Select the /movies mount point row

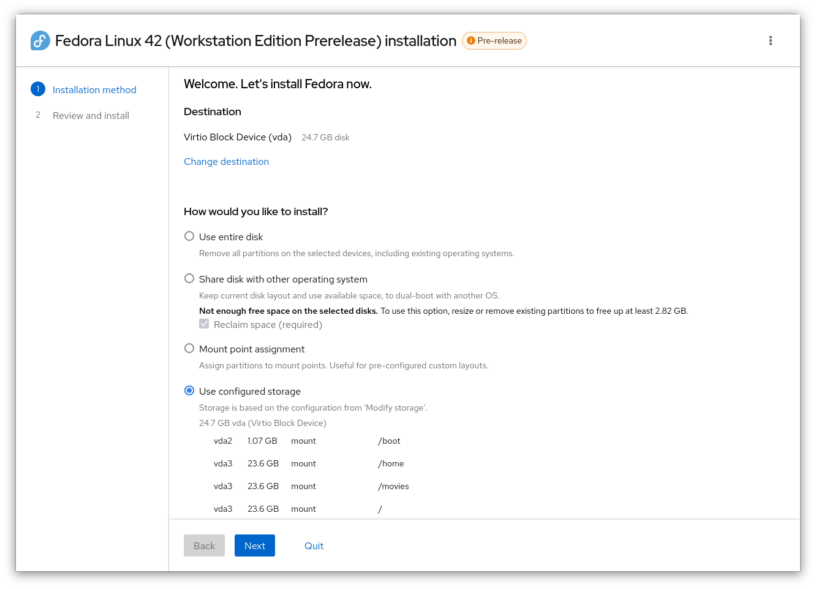[x=300, y=486]
